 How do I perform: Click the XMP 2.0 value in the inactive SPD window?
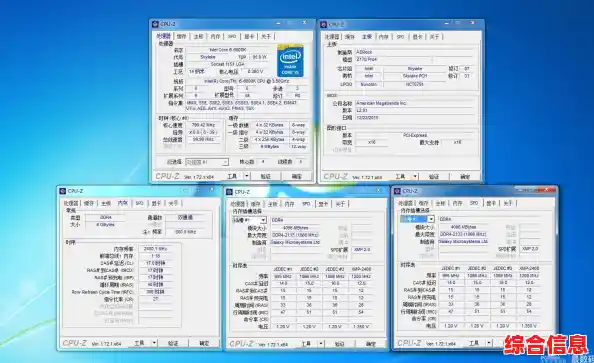tap(362, 250)
